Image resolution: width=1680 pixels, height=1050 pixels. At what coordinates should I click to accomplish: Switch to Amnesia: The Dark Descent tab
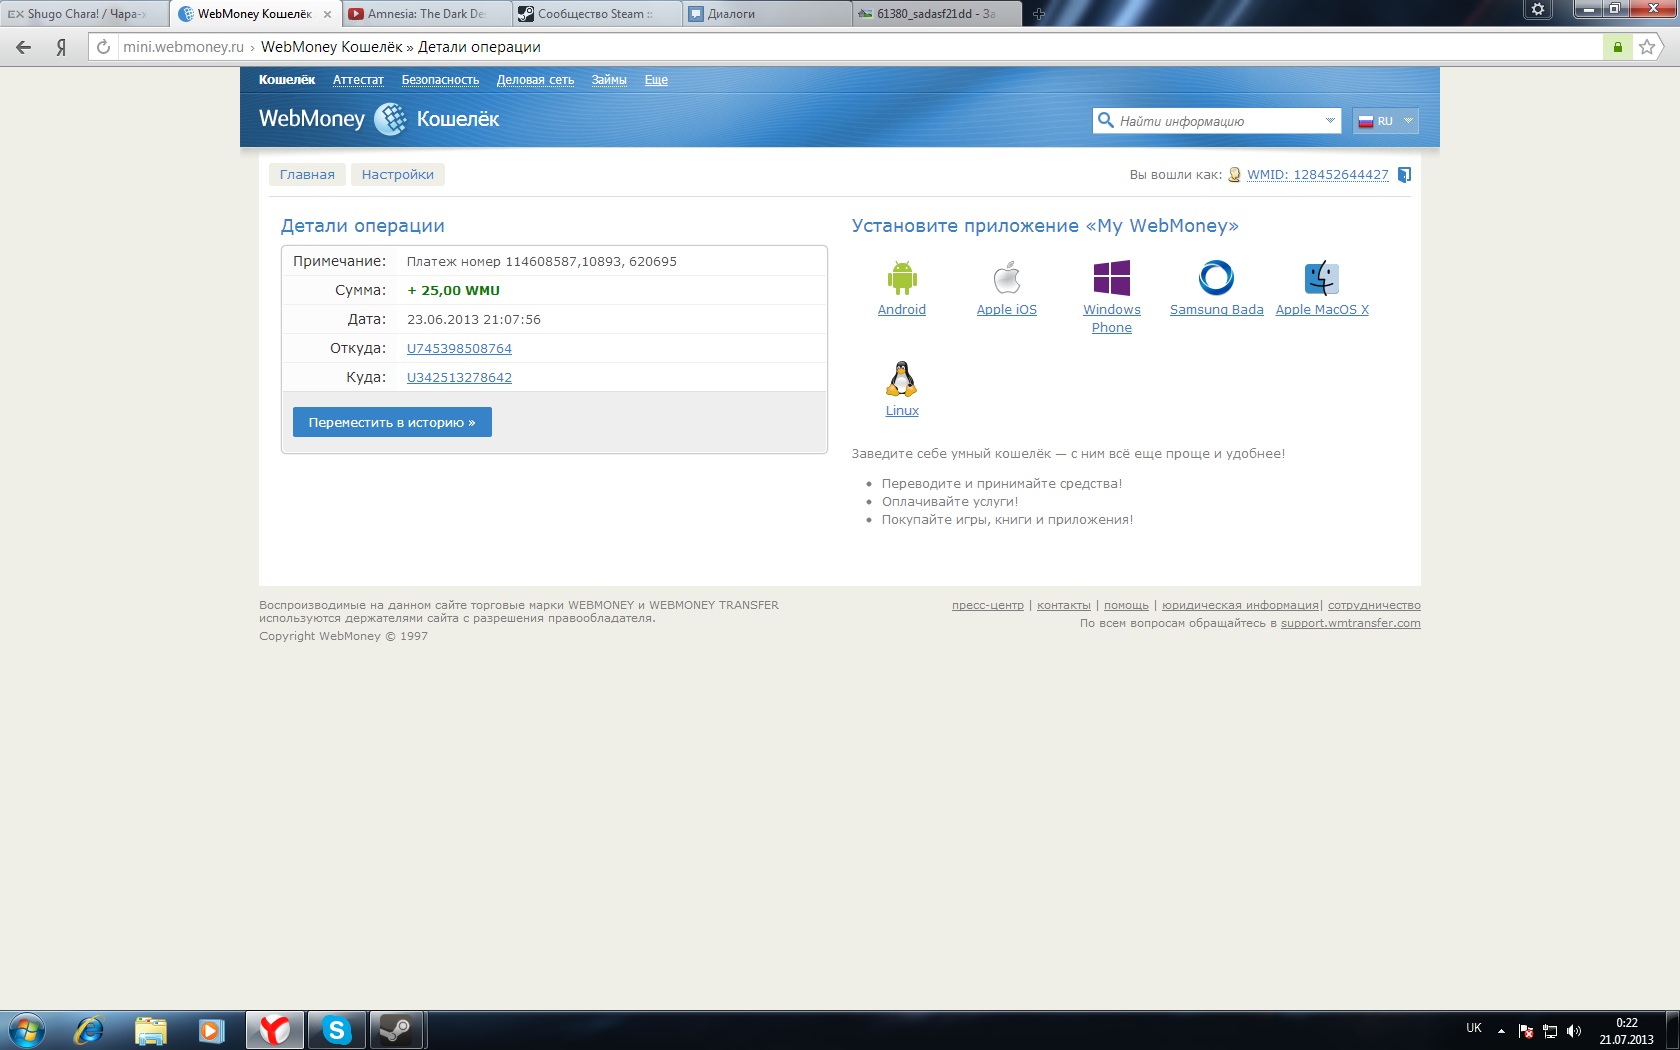point(426,14)
